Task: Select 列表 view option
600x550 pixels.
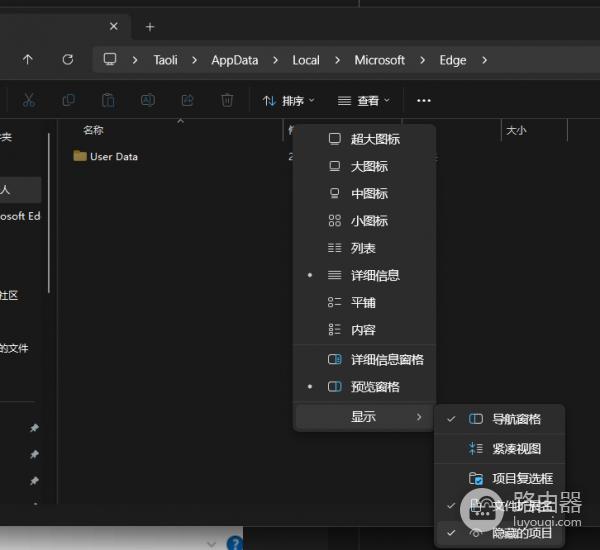Action: (x=364, y=248)
